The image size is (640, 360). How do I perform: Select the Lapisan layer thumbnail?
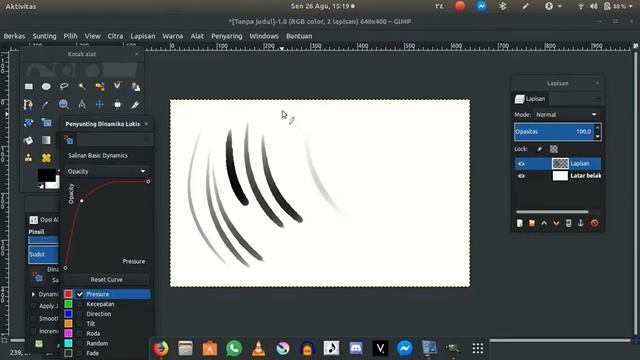click(560, 164)
